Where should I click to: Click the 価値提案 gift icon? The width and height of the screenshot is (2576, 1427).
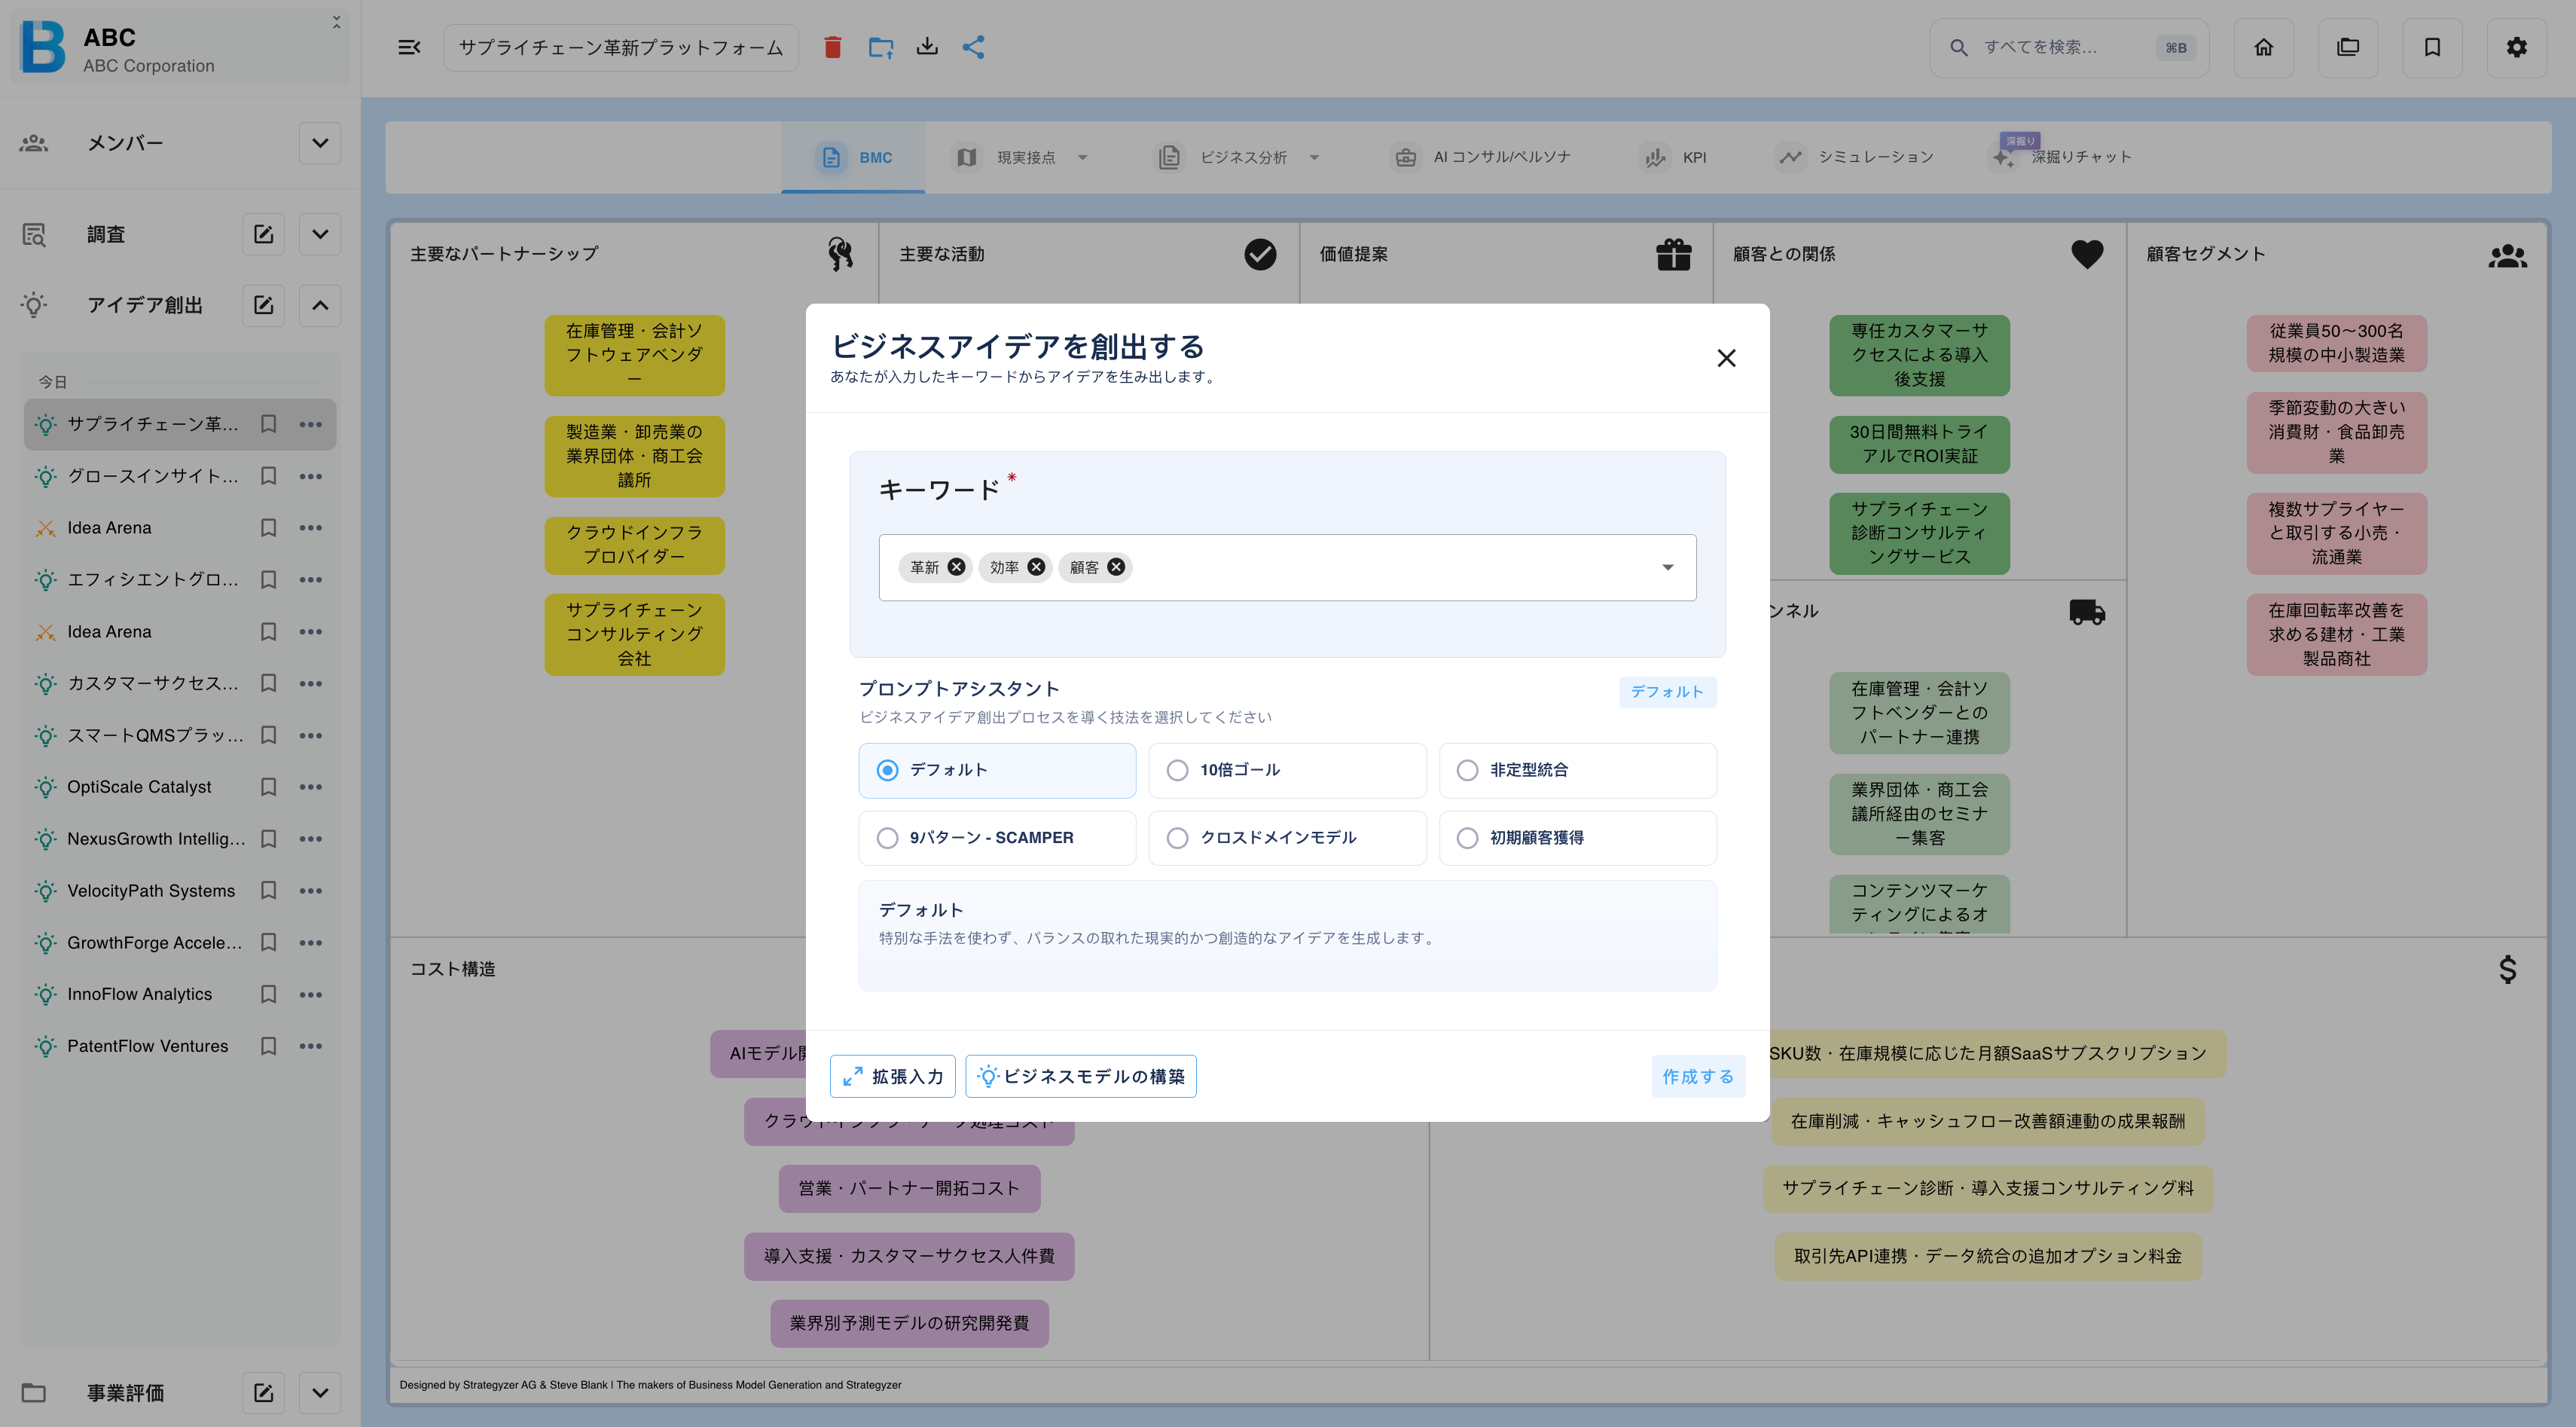(x=1673, y=254)
